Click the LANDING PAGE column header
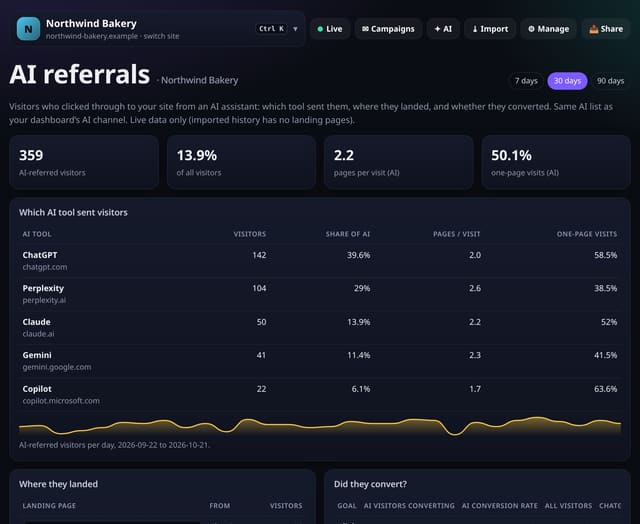Viewport: 640px width, 524px height. click(x=49, y=506)
